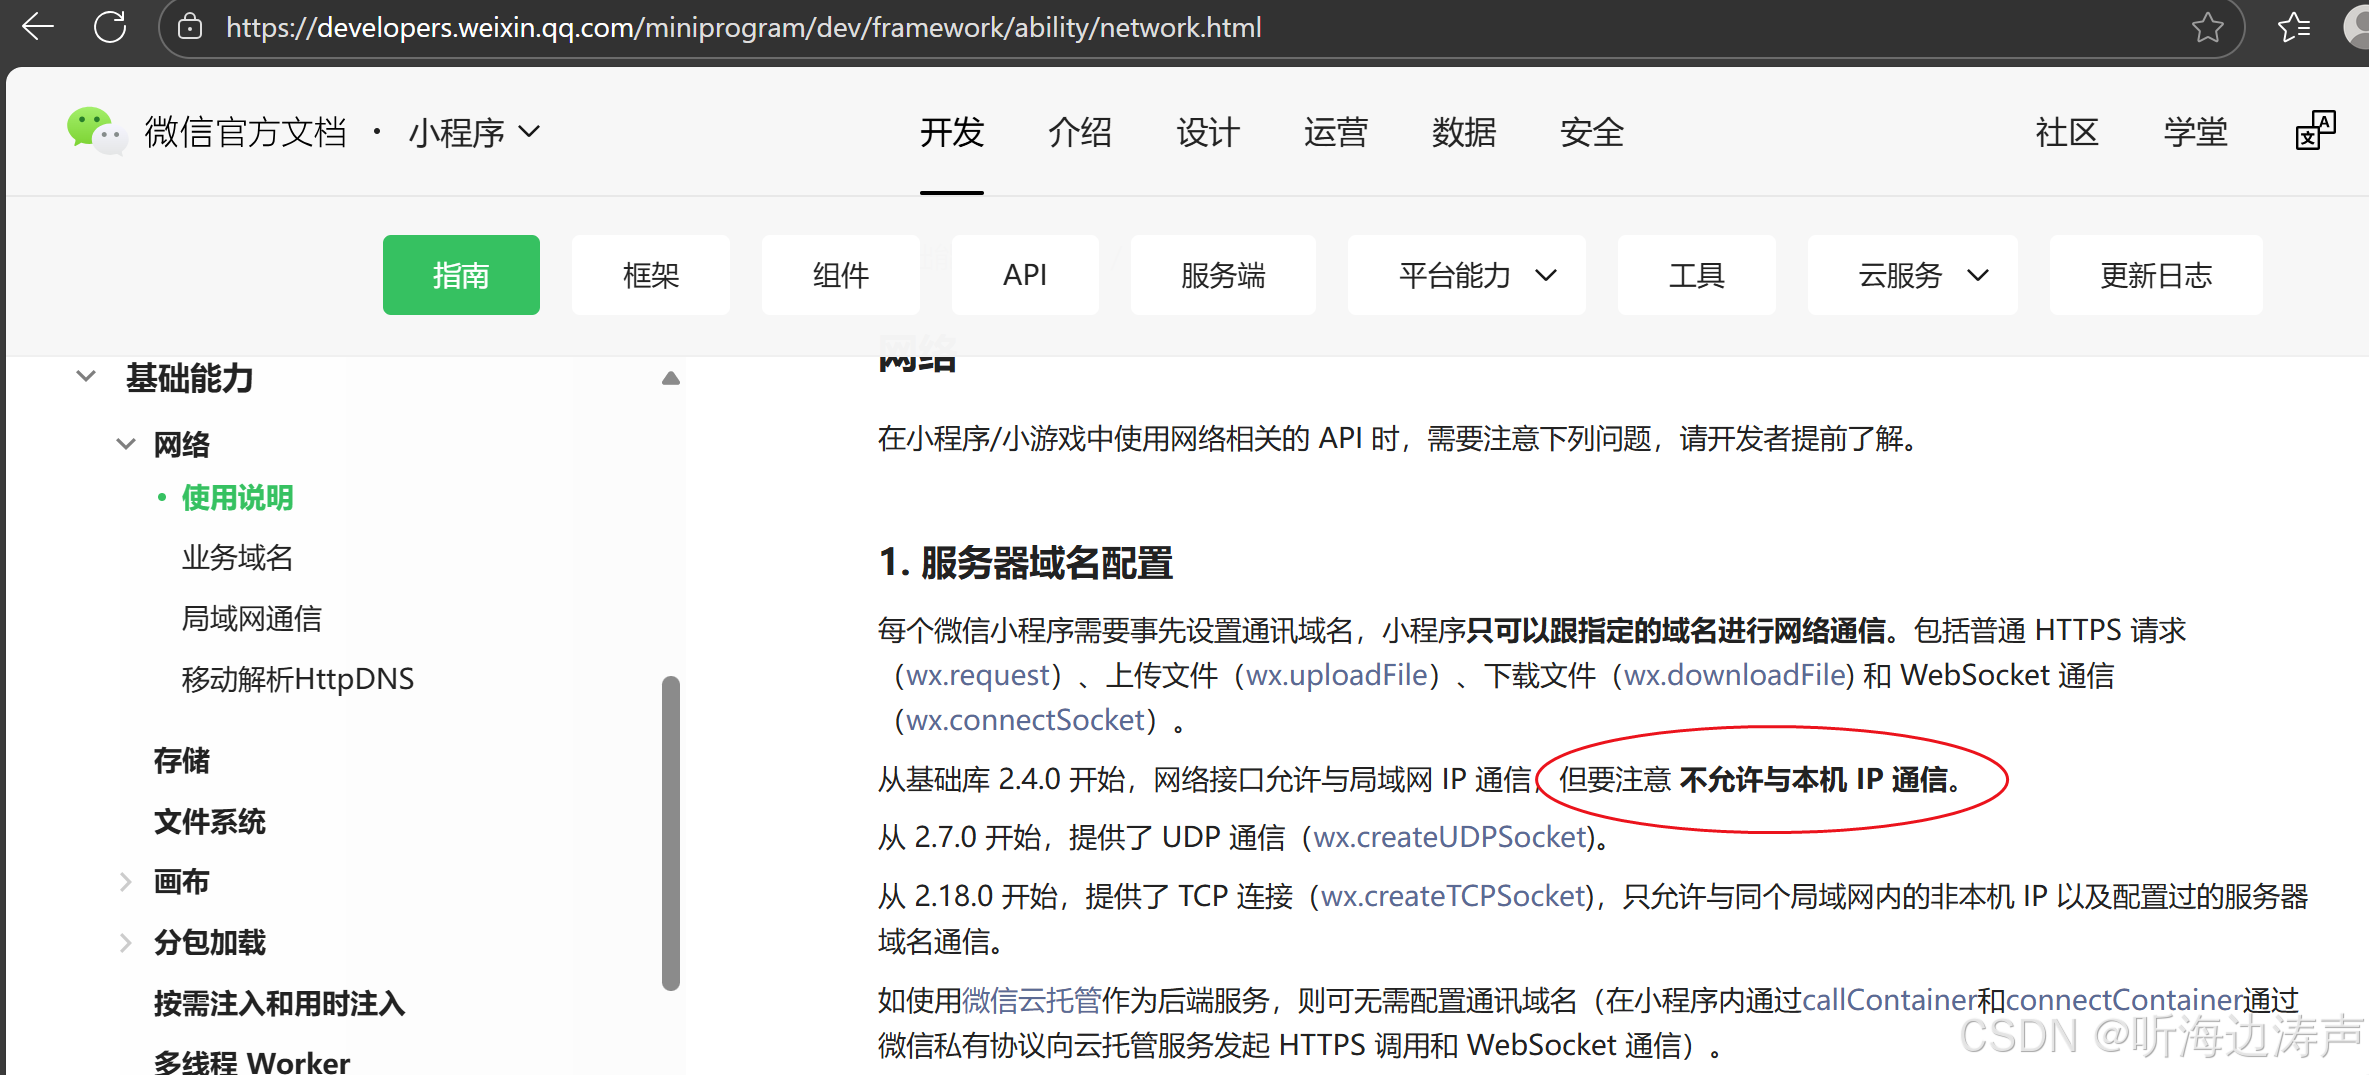Open the 小程序 product dropdown
The width and height of the screenshot is (2369, 1075).
pos(474,132)
